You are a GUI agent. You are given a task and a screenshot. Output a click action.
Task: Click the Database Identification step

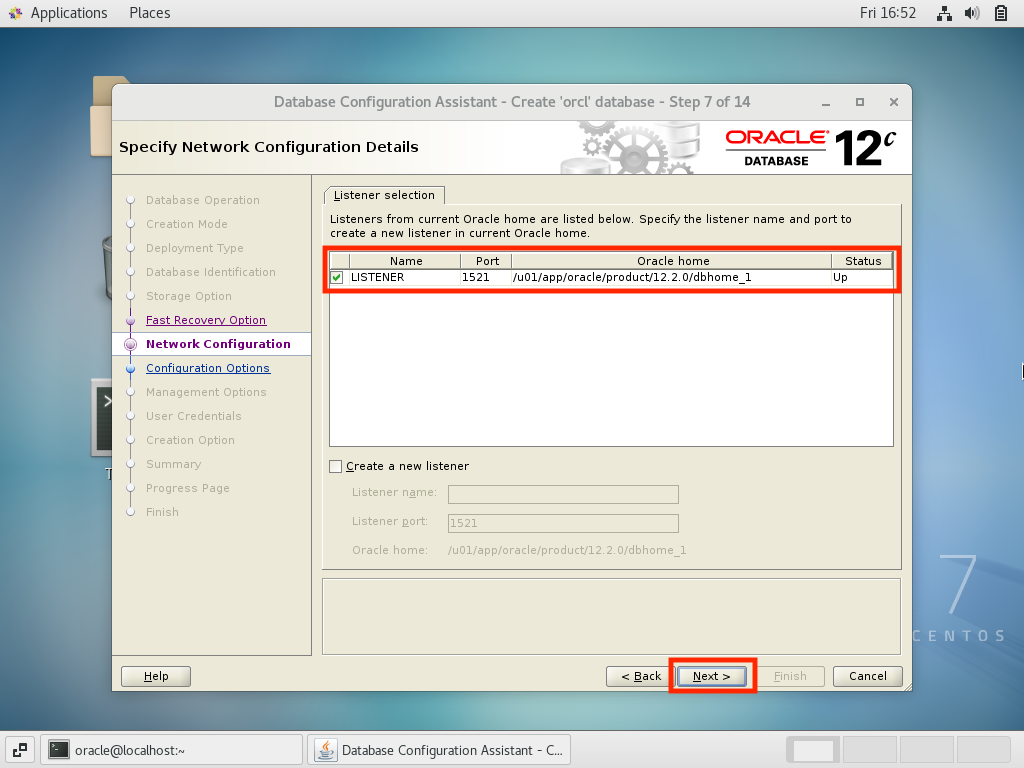pos(210,272)
